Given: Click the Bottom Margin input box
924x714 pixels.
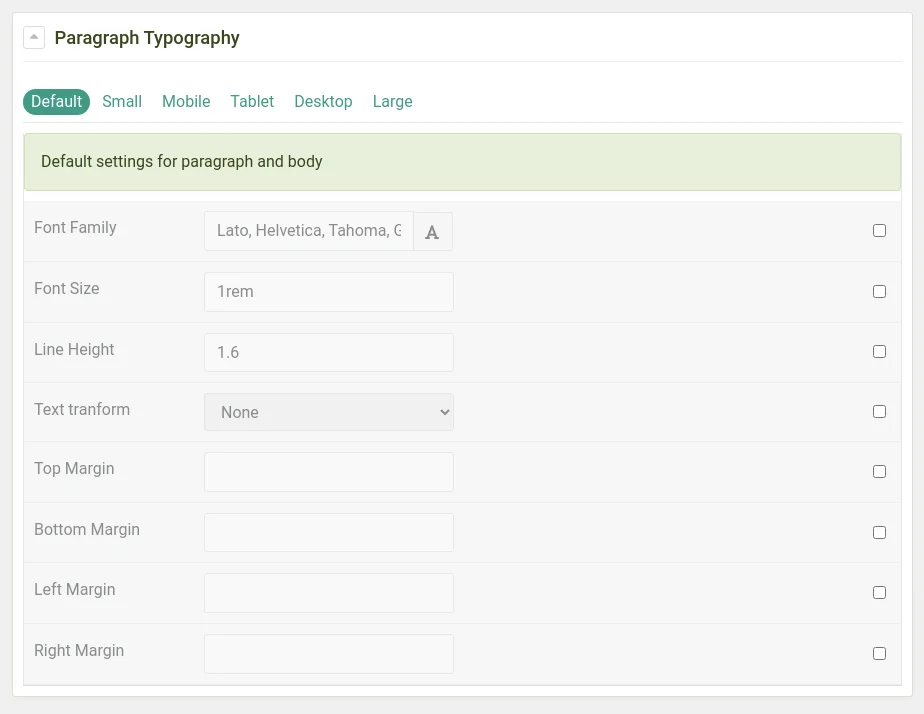Looking at the screenshot, I should click(x=329, y=533).
